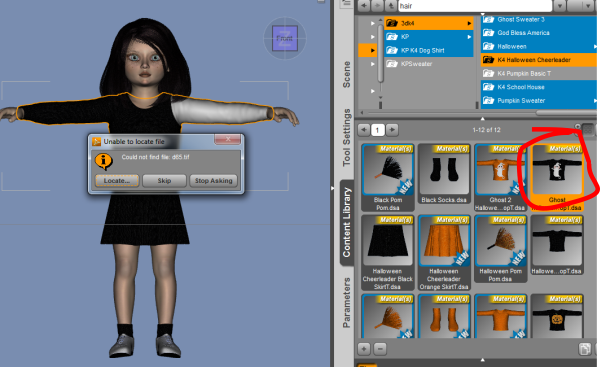Open the Scene tab
Image resolution: width=600 pixels, height=367 pixels.
coord(346,74)
